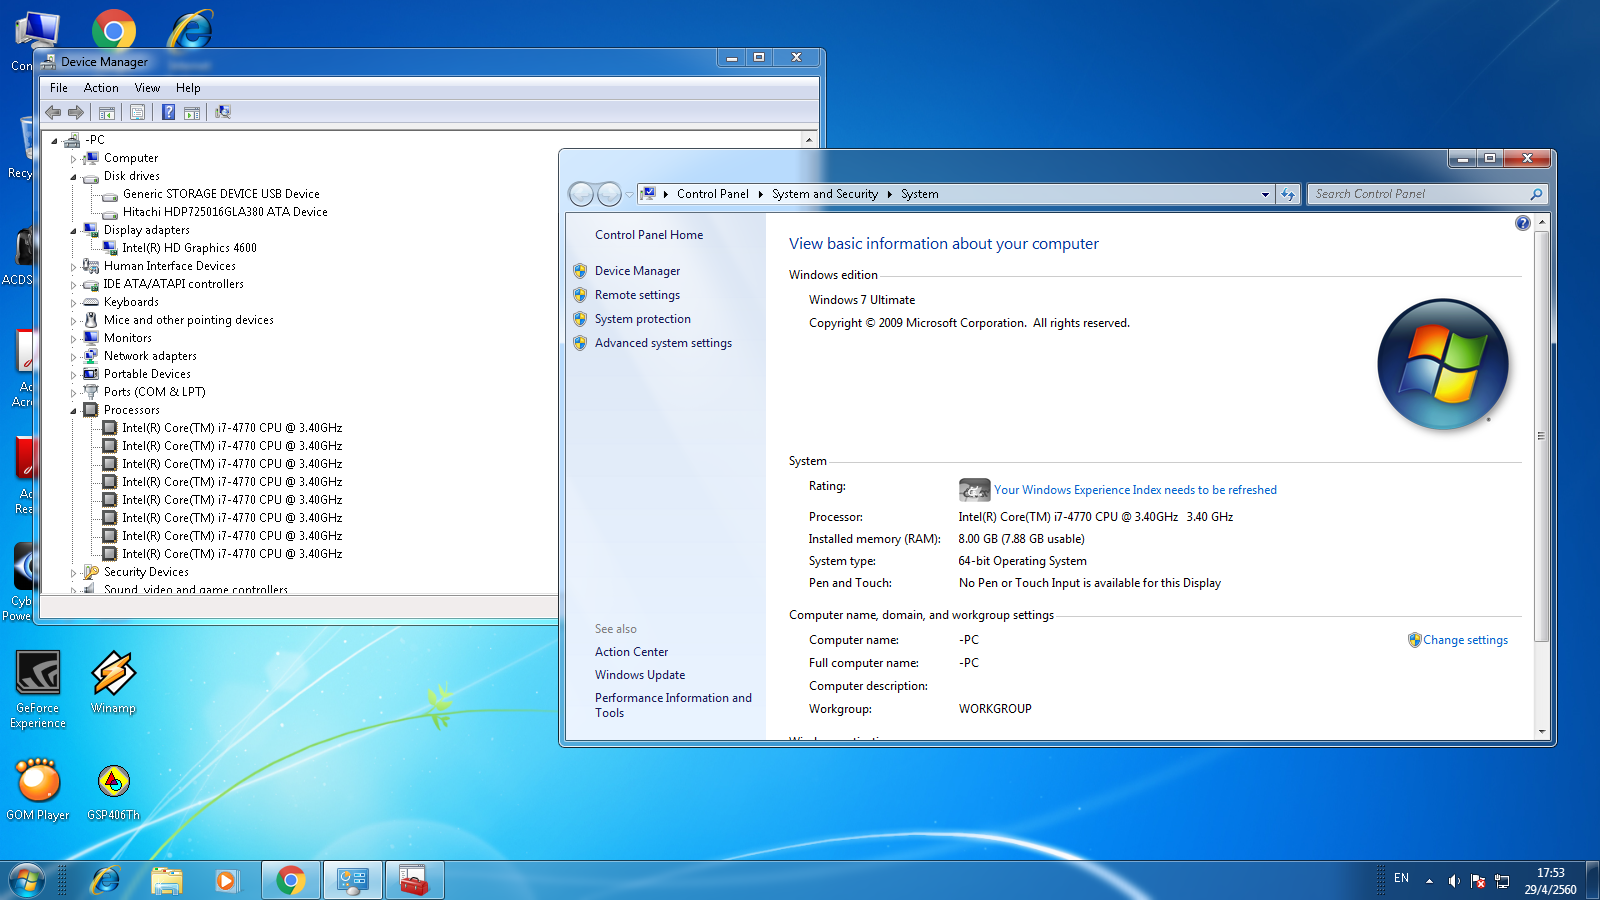Open GeForce Experience desktop icon
This screenshot has height=900, width=1600.
[x=38, y=689]
